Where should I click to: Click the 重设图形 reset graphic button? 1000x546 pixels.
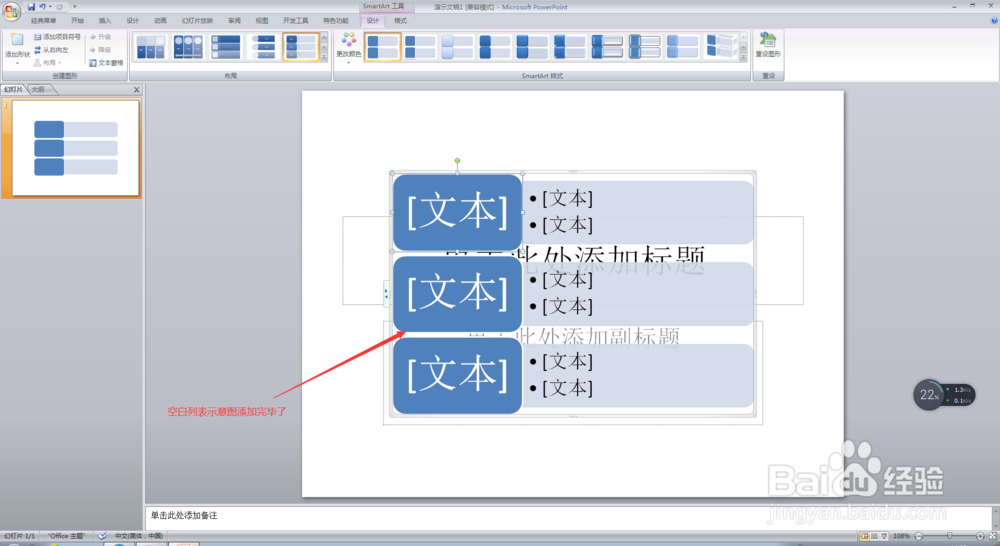click(768, 46)
